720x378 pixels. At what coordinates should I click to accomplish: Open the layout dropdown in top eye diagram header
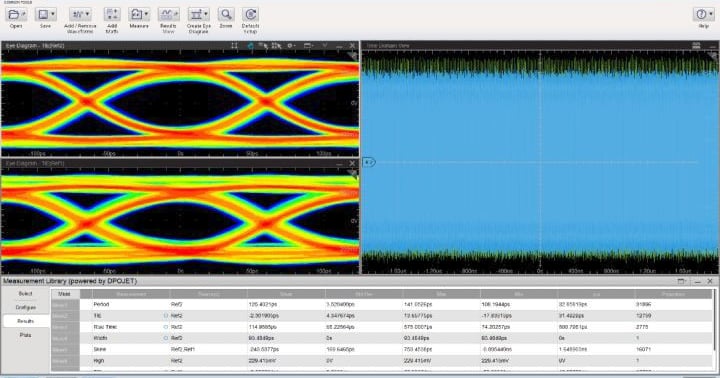[x=308, y=45]
